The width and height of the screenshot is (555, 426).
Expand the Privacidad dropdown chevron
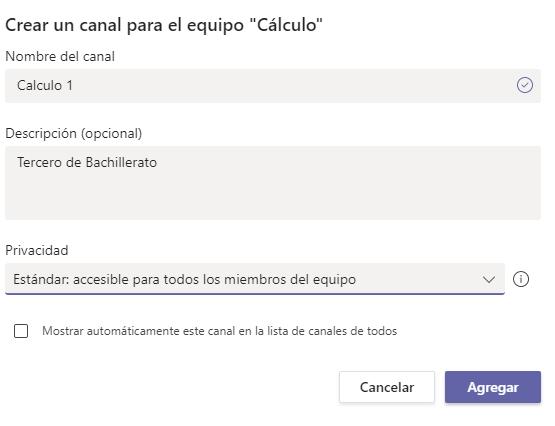point(488,280)
